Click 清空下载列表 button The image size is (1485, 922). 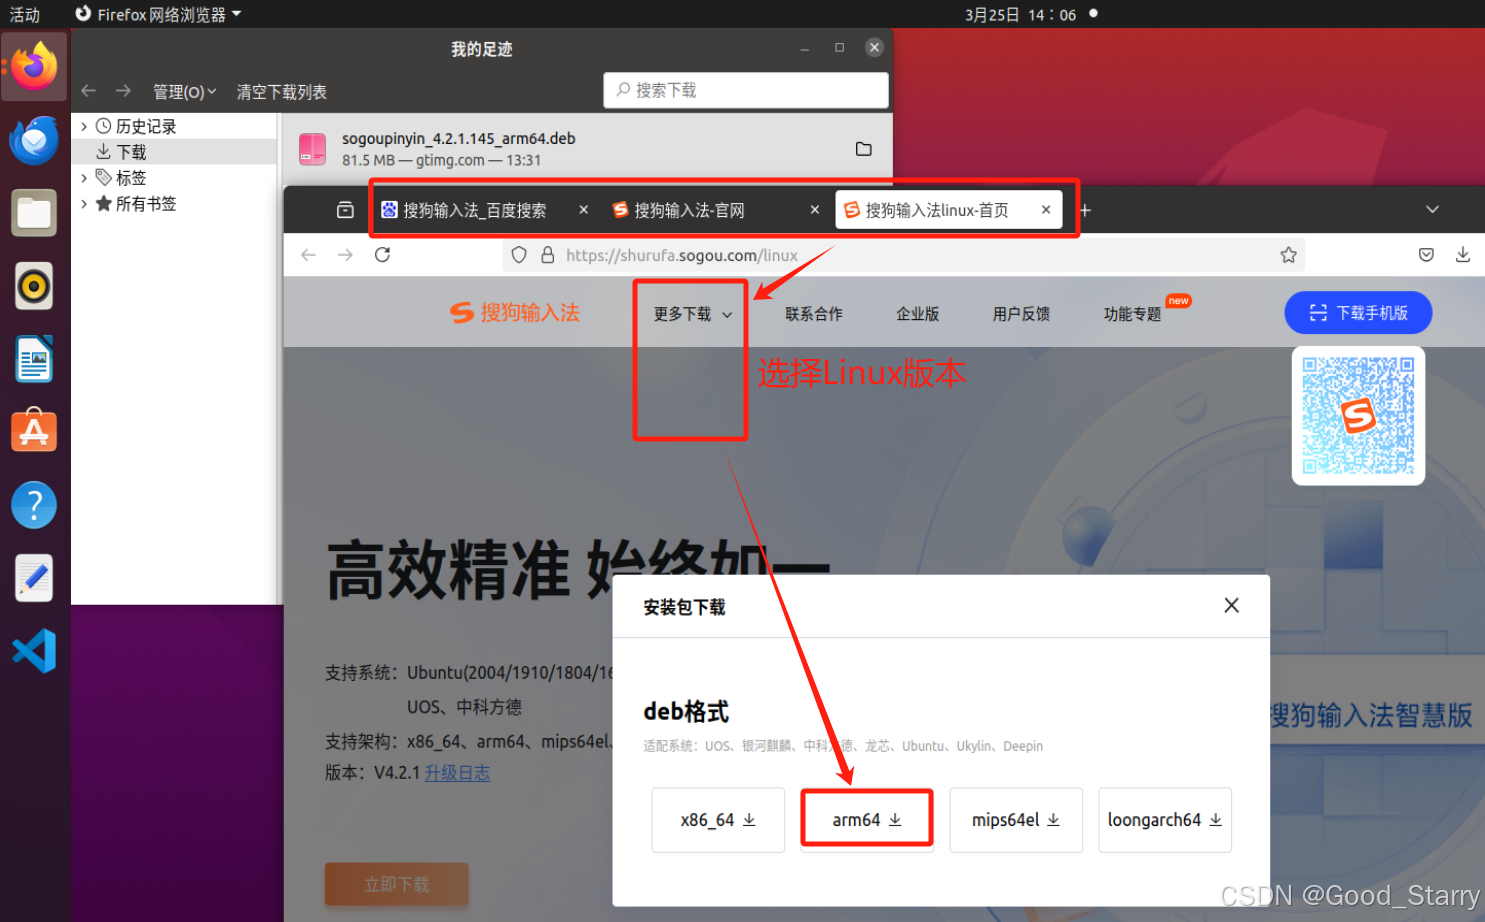pos(282,92)
